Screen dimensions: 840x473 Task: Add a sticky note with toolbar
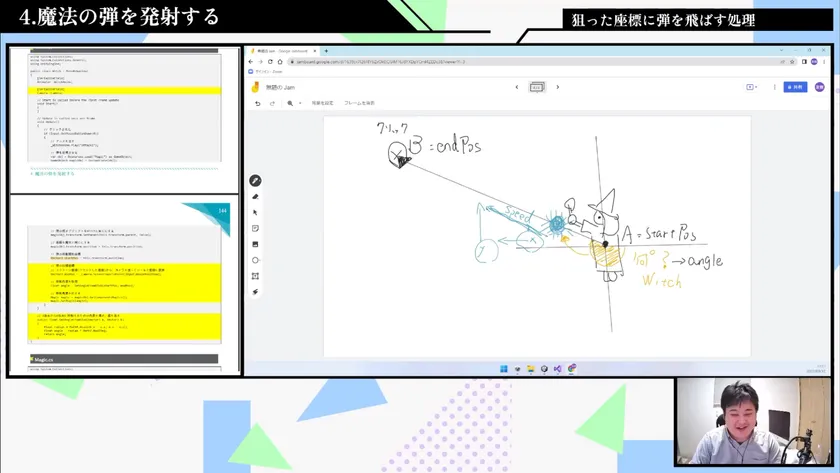(x=256, y=228)
